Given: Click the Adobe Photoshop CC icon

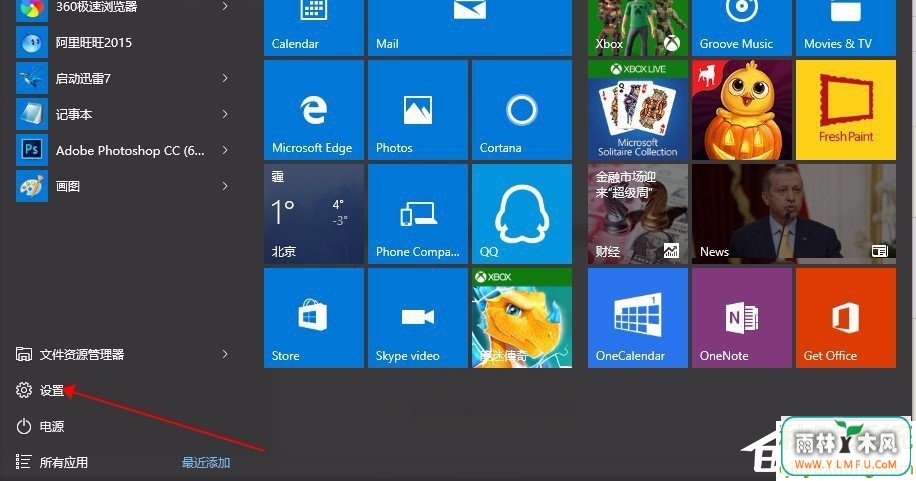Looking at the screenshot, I should (32, 150).
